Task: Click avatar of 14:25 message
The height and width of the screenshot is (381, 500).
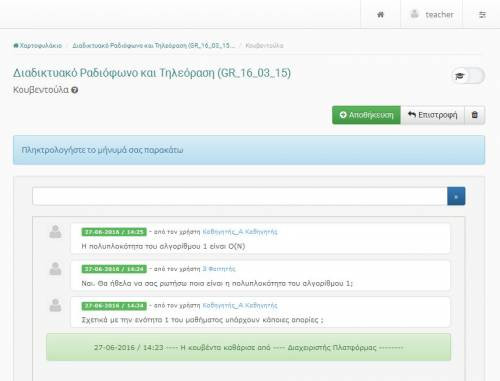Action: (55, 232)
